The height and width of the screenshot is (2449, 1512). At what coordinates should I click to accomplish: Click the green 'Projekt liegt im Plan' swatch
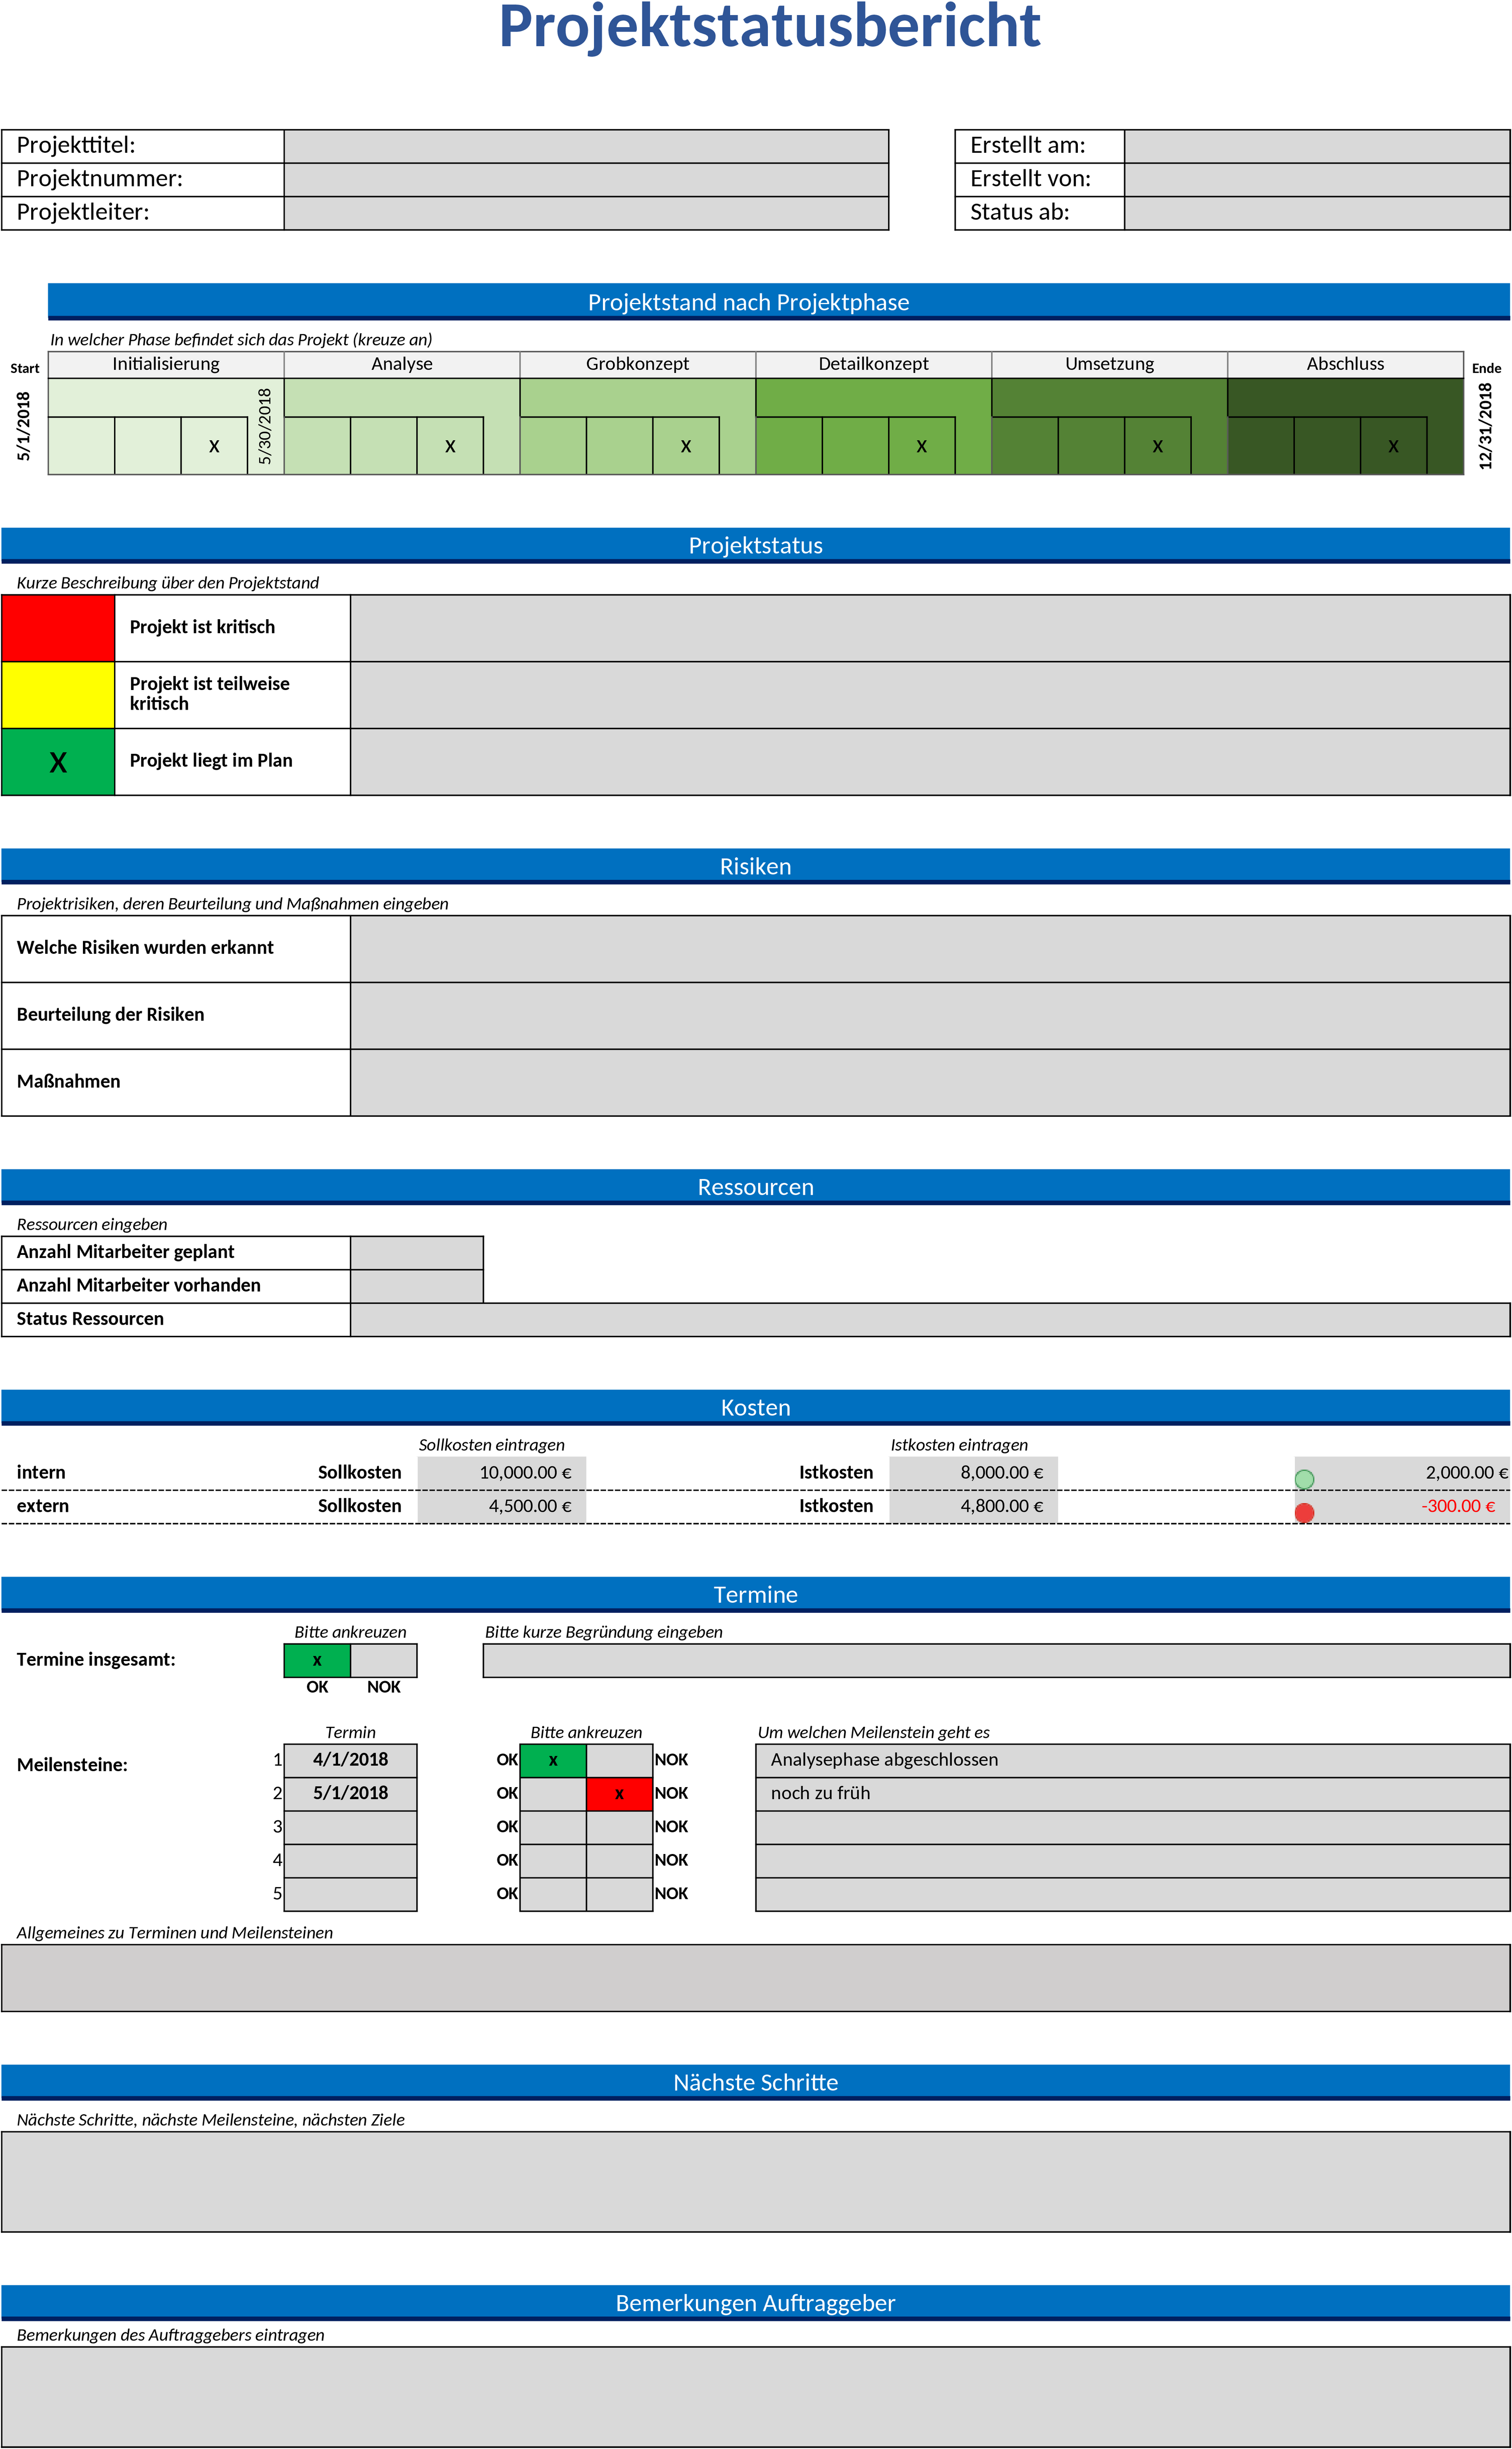(58, 762)
